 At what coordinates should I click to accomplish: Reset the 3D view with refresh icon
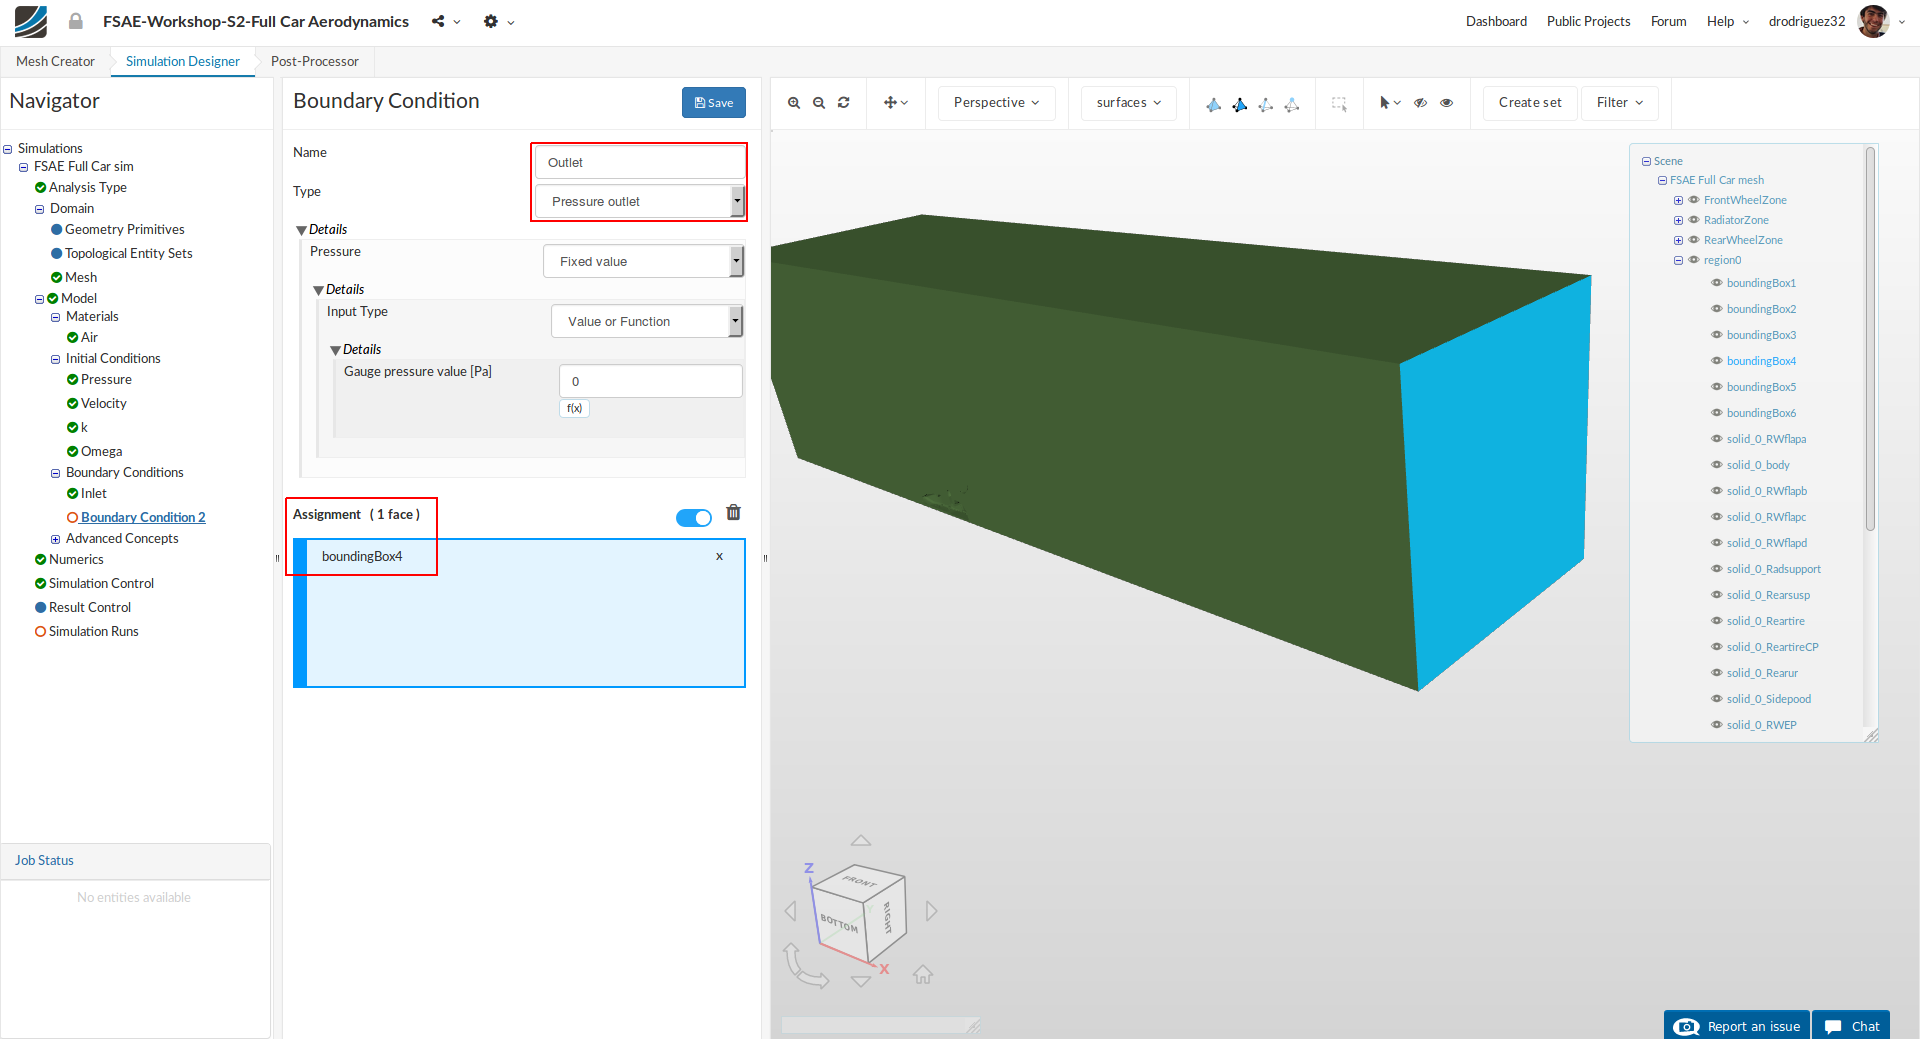tap(844, 103)
